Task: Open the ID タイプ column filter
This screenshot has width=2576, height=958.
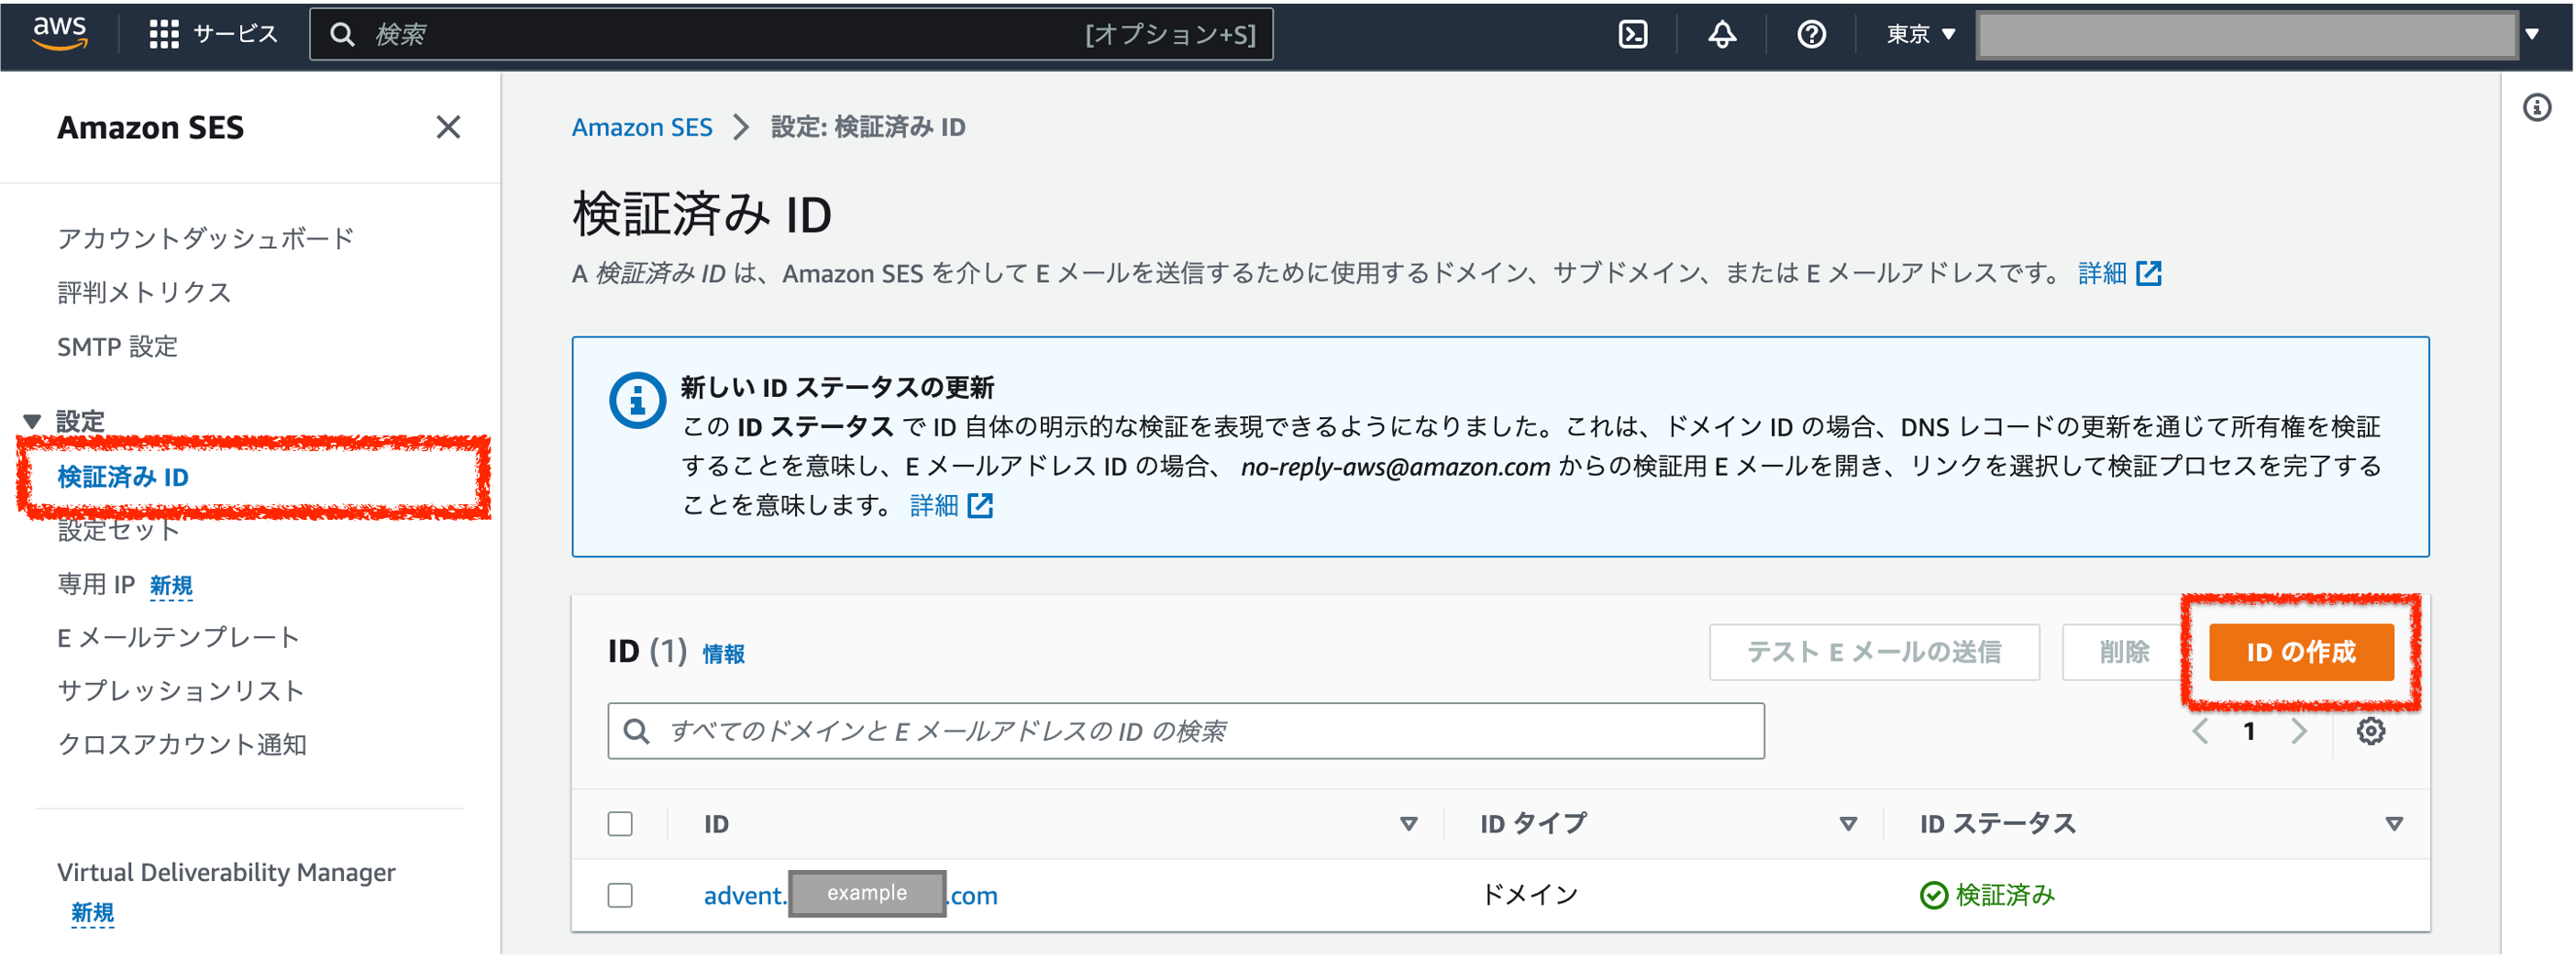Action: click(1848, 824)
